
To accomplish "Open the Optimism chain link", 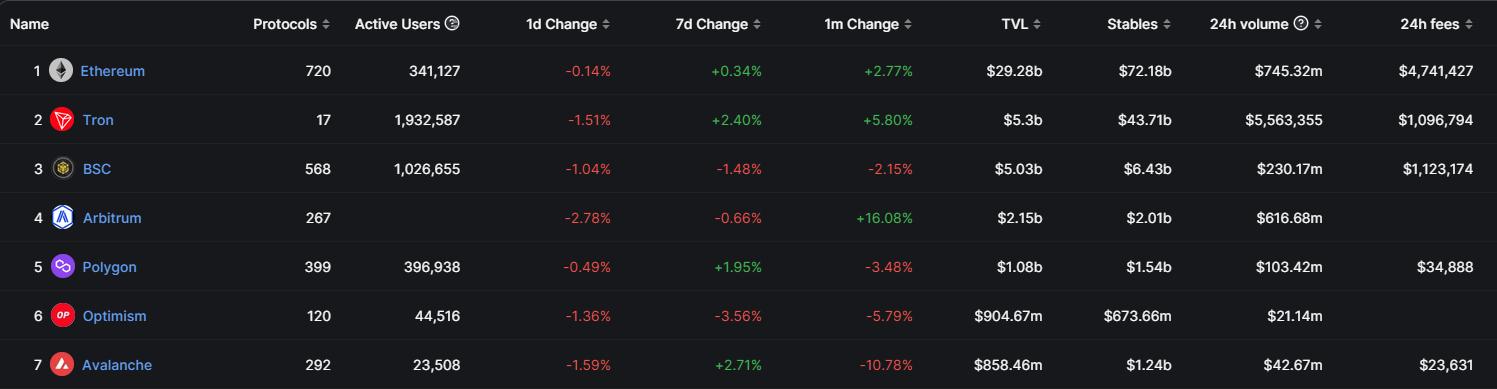I will click(113, 316).
